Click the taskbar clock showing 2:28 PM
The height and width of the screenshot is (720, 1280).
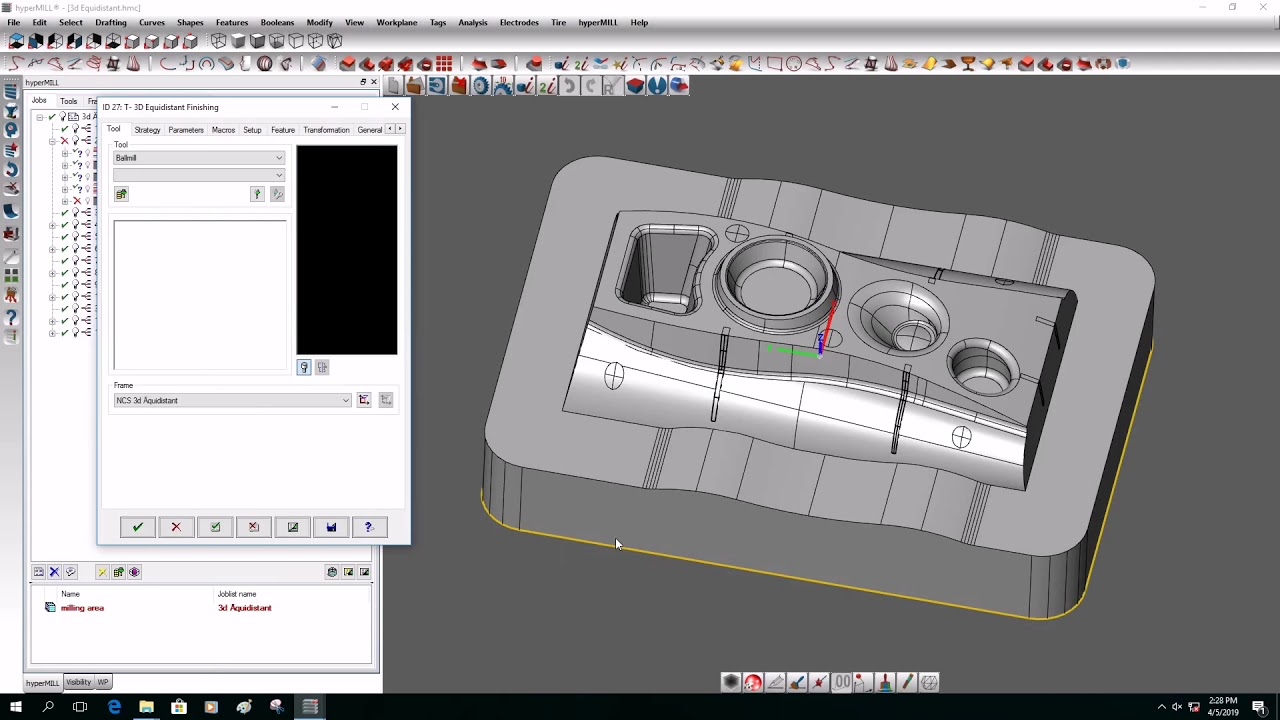tap(1222, 707)
